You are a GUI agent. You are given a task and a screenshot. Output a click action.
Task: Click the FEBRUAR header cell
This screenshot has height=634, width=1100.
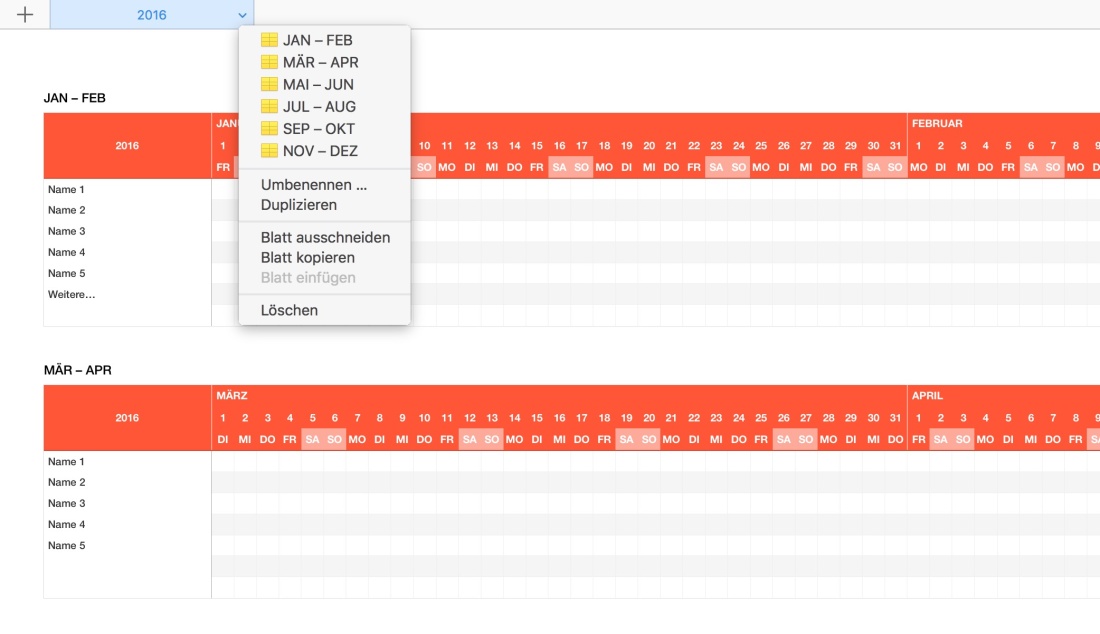click(x=940, y=122)
